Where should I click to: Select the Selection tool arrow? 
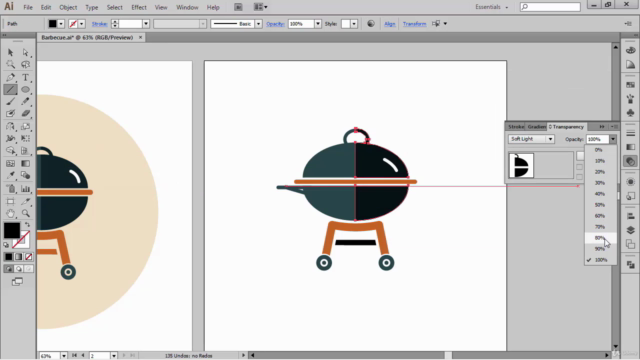click(11, 53)
